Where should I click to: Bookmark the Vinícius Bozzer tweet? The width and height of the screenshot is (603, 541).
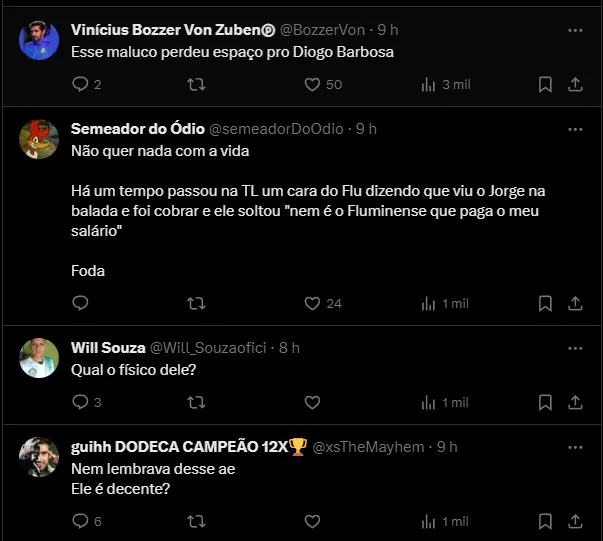pyautogui.click(x=545, y=85)
